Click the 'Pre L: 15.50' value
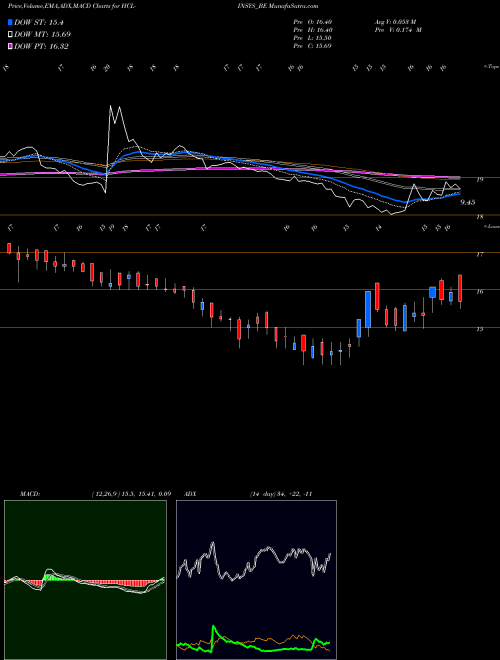Screen dimensions: 500x660 313,38
